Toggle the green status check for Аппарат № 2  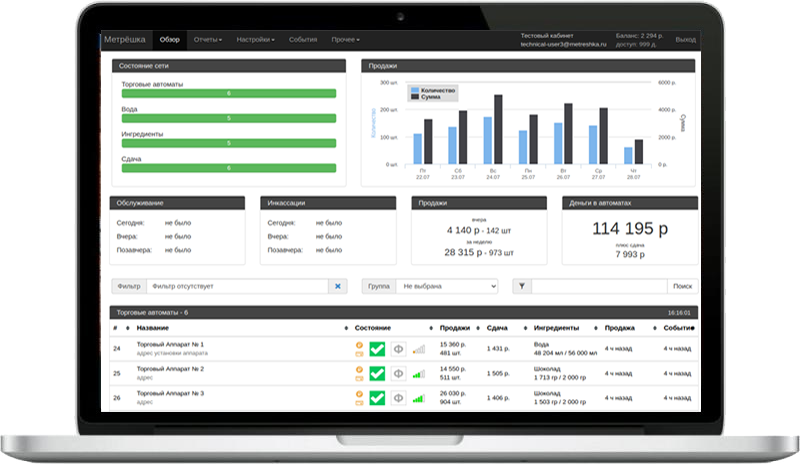pyautogui.click(x=376, y=374)
